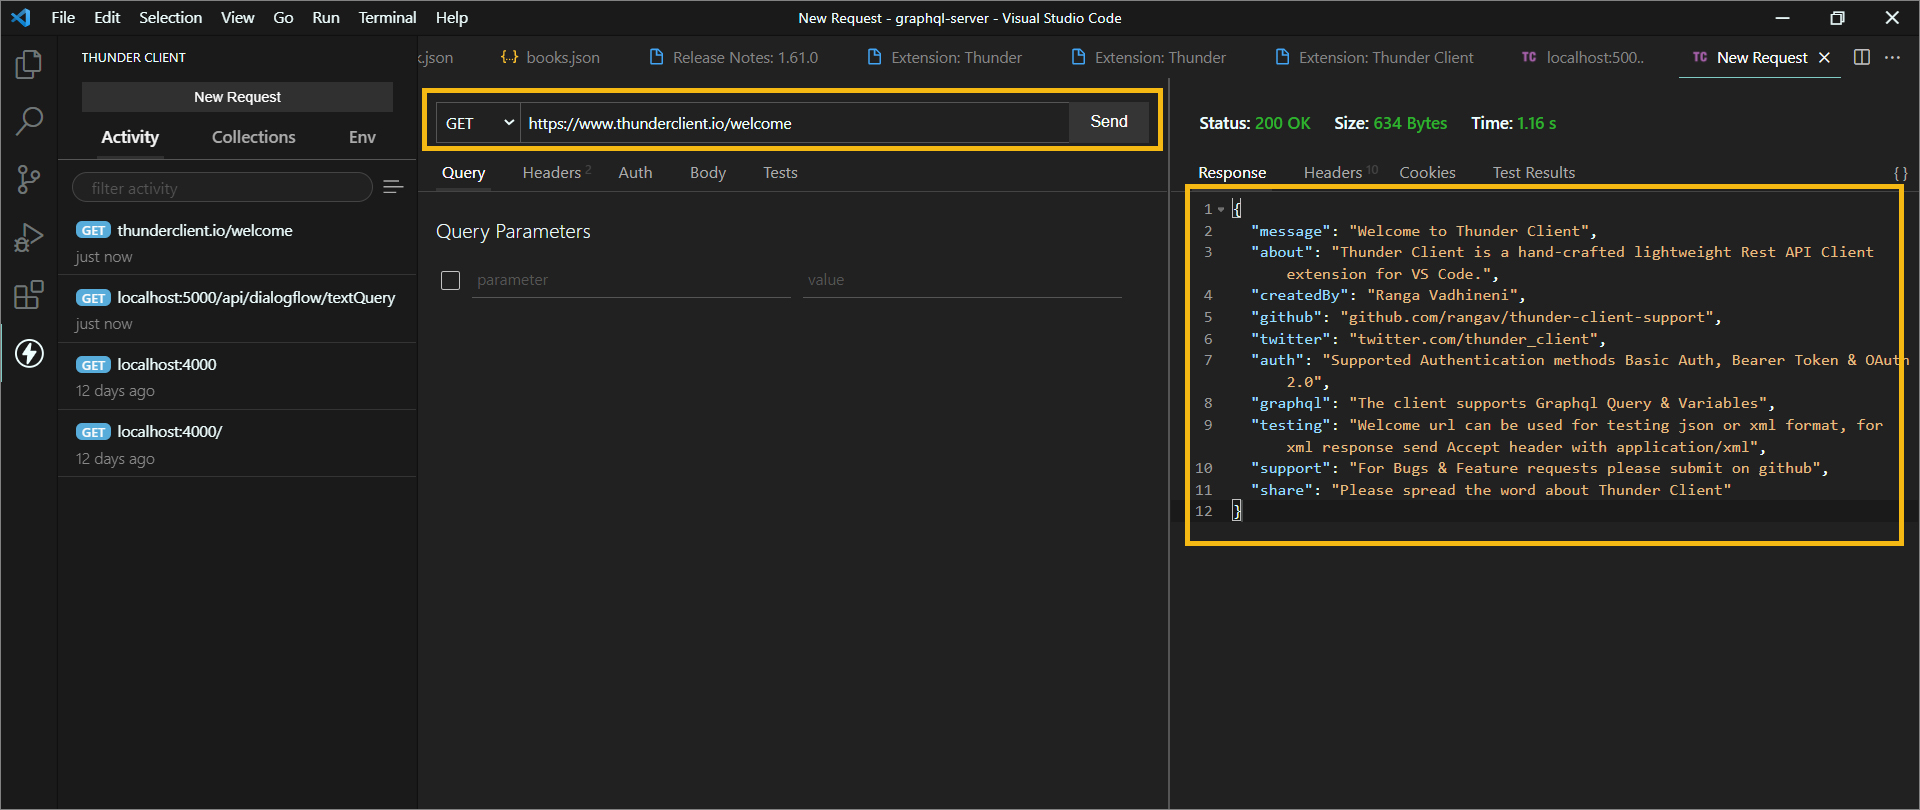Switch to the Env tab
1920x810 pixels.
(x=362, y=137)
